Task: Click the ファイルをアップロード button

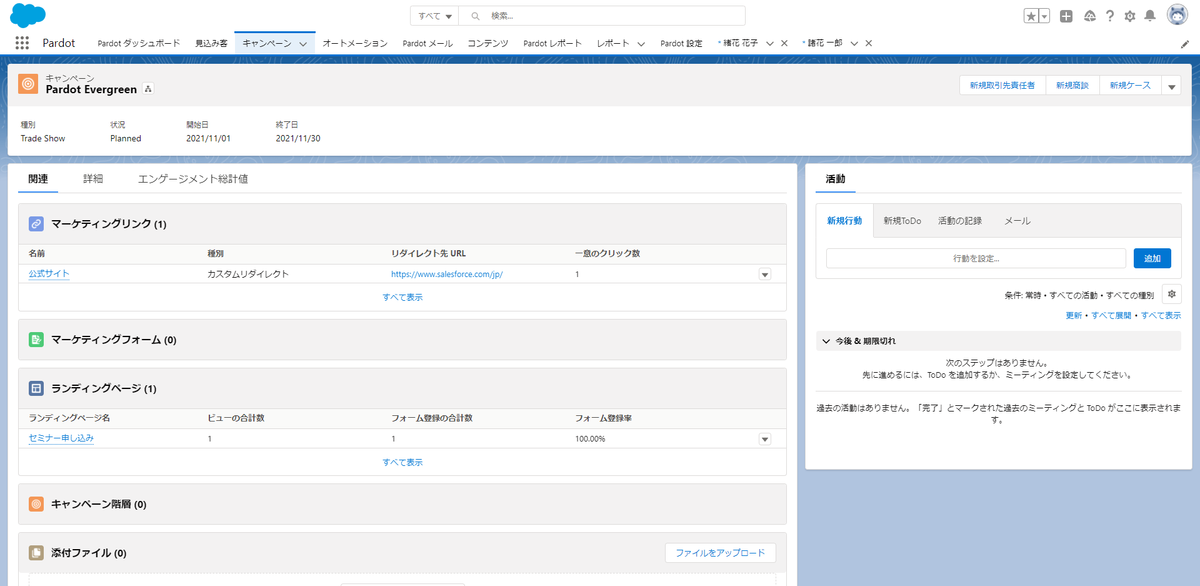Action: click(x=720, y=553)
